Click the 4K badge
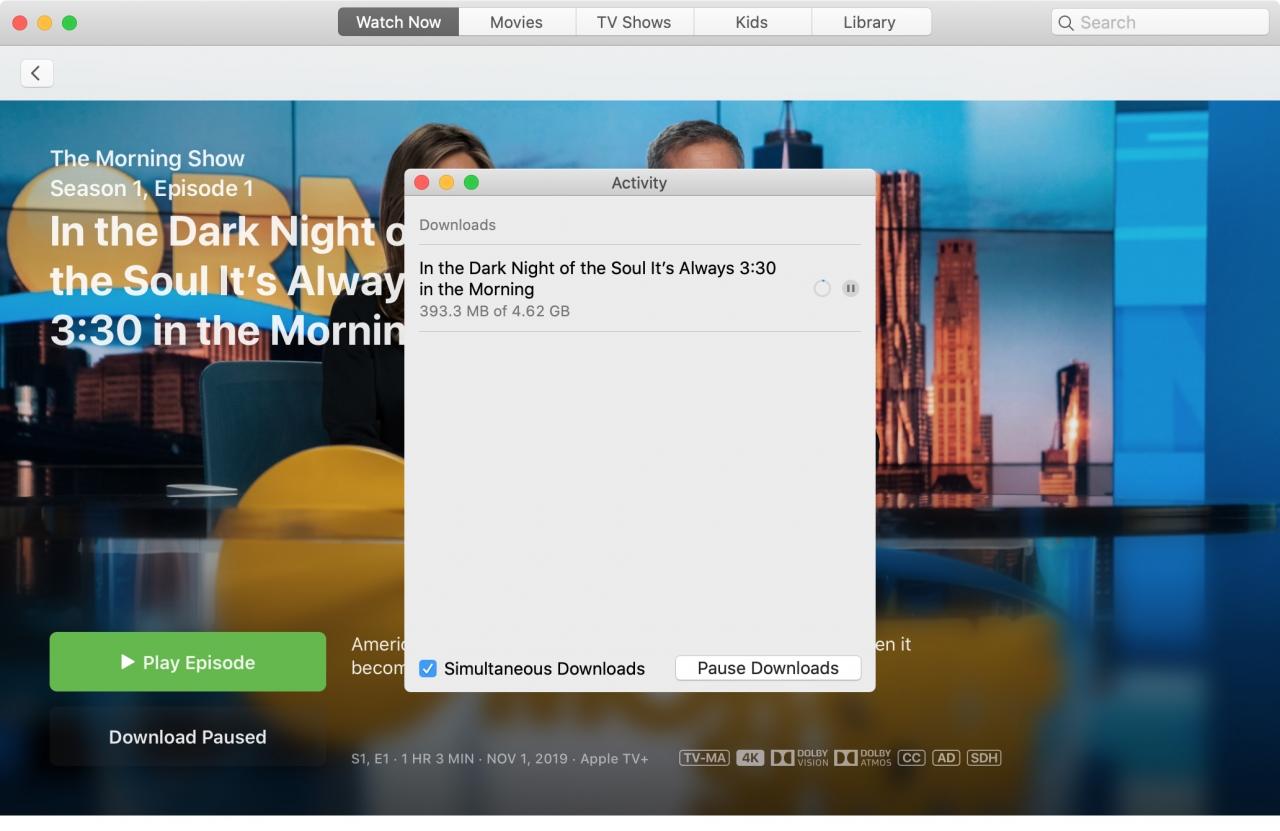Image resolution: width=1280 pixels, height=831 pixels. pyautogui.click(x=750, y=758)
